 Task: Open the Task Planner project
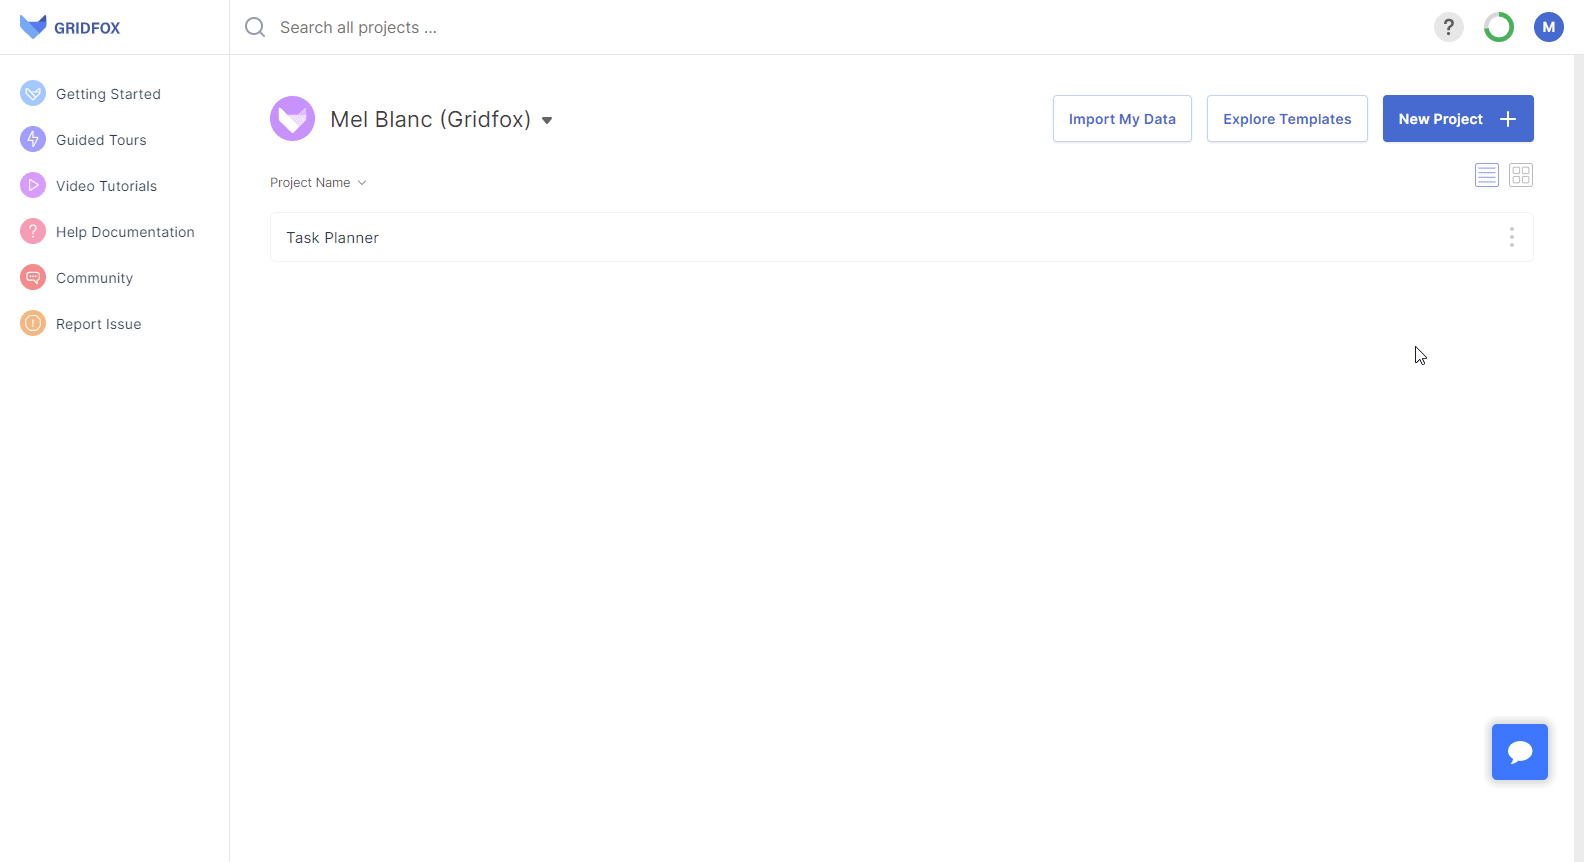[x=901, y=237]
